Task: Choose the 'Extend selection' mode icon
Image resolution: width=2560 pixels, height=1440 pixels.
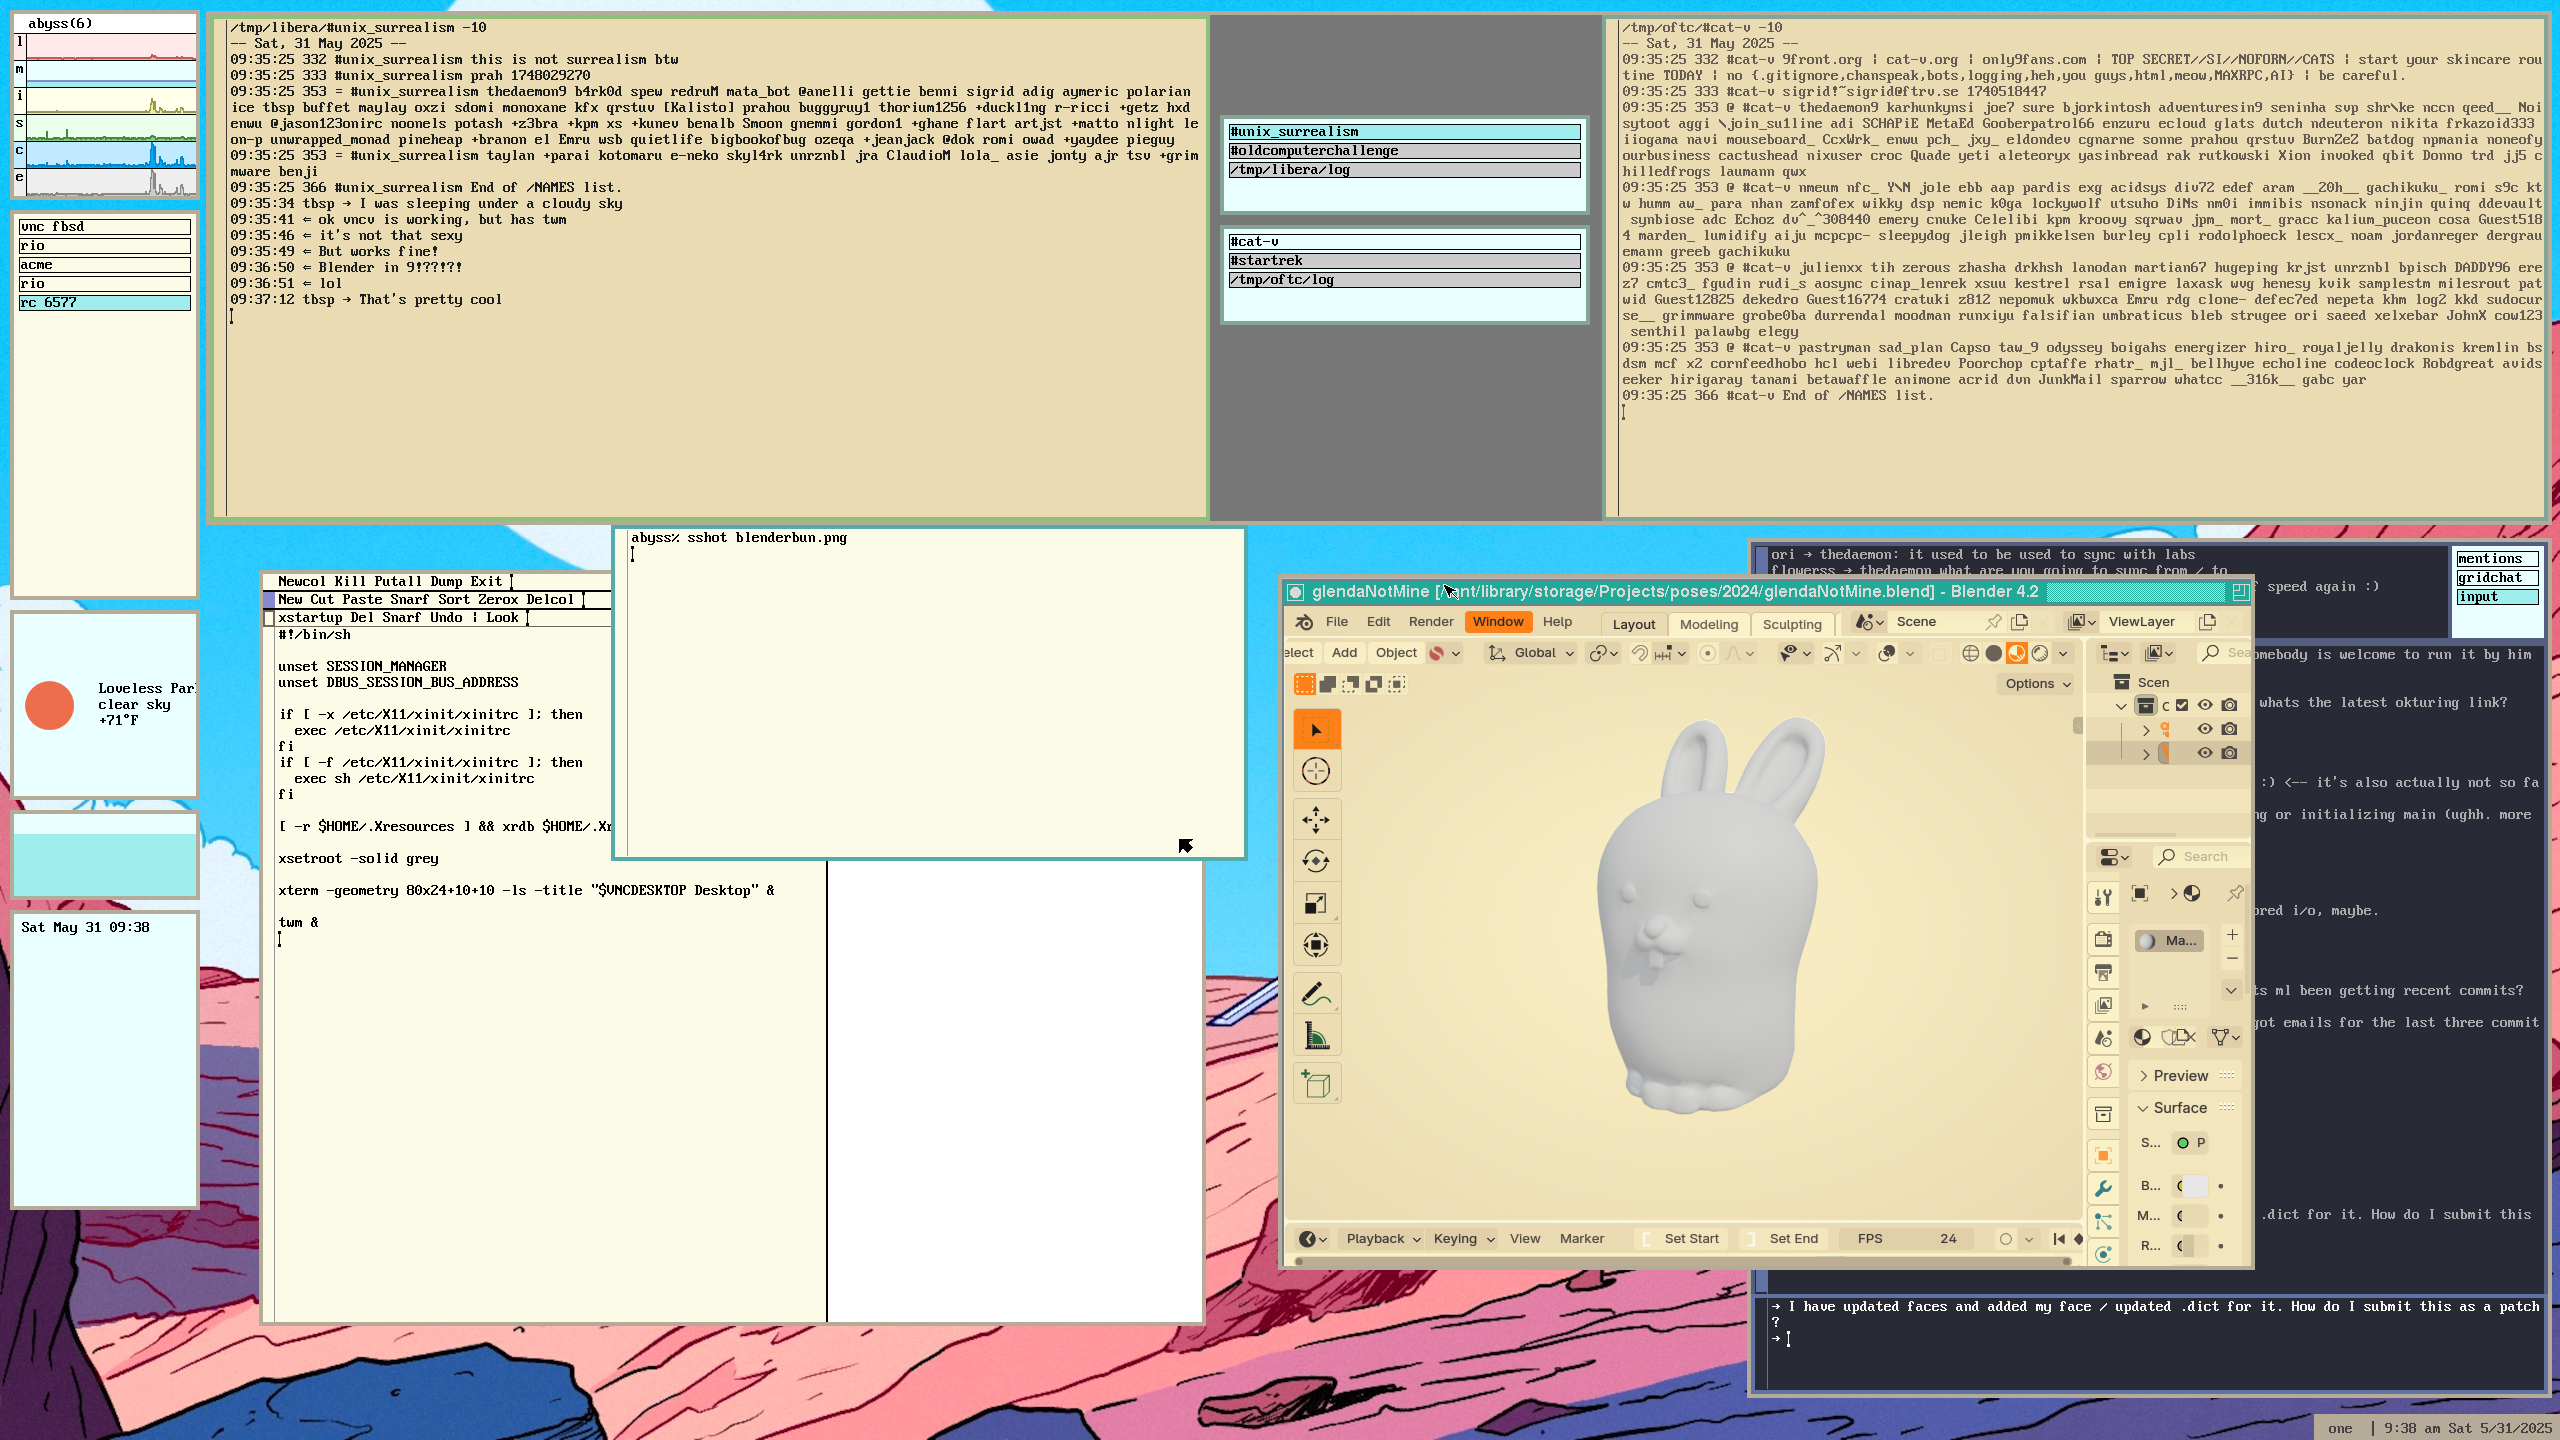Action: [x=1328, y=684]
